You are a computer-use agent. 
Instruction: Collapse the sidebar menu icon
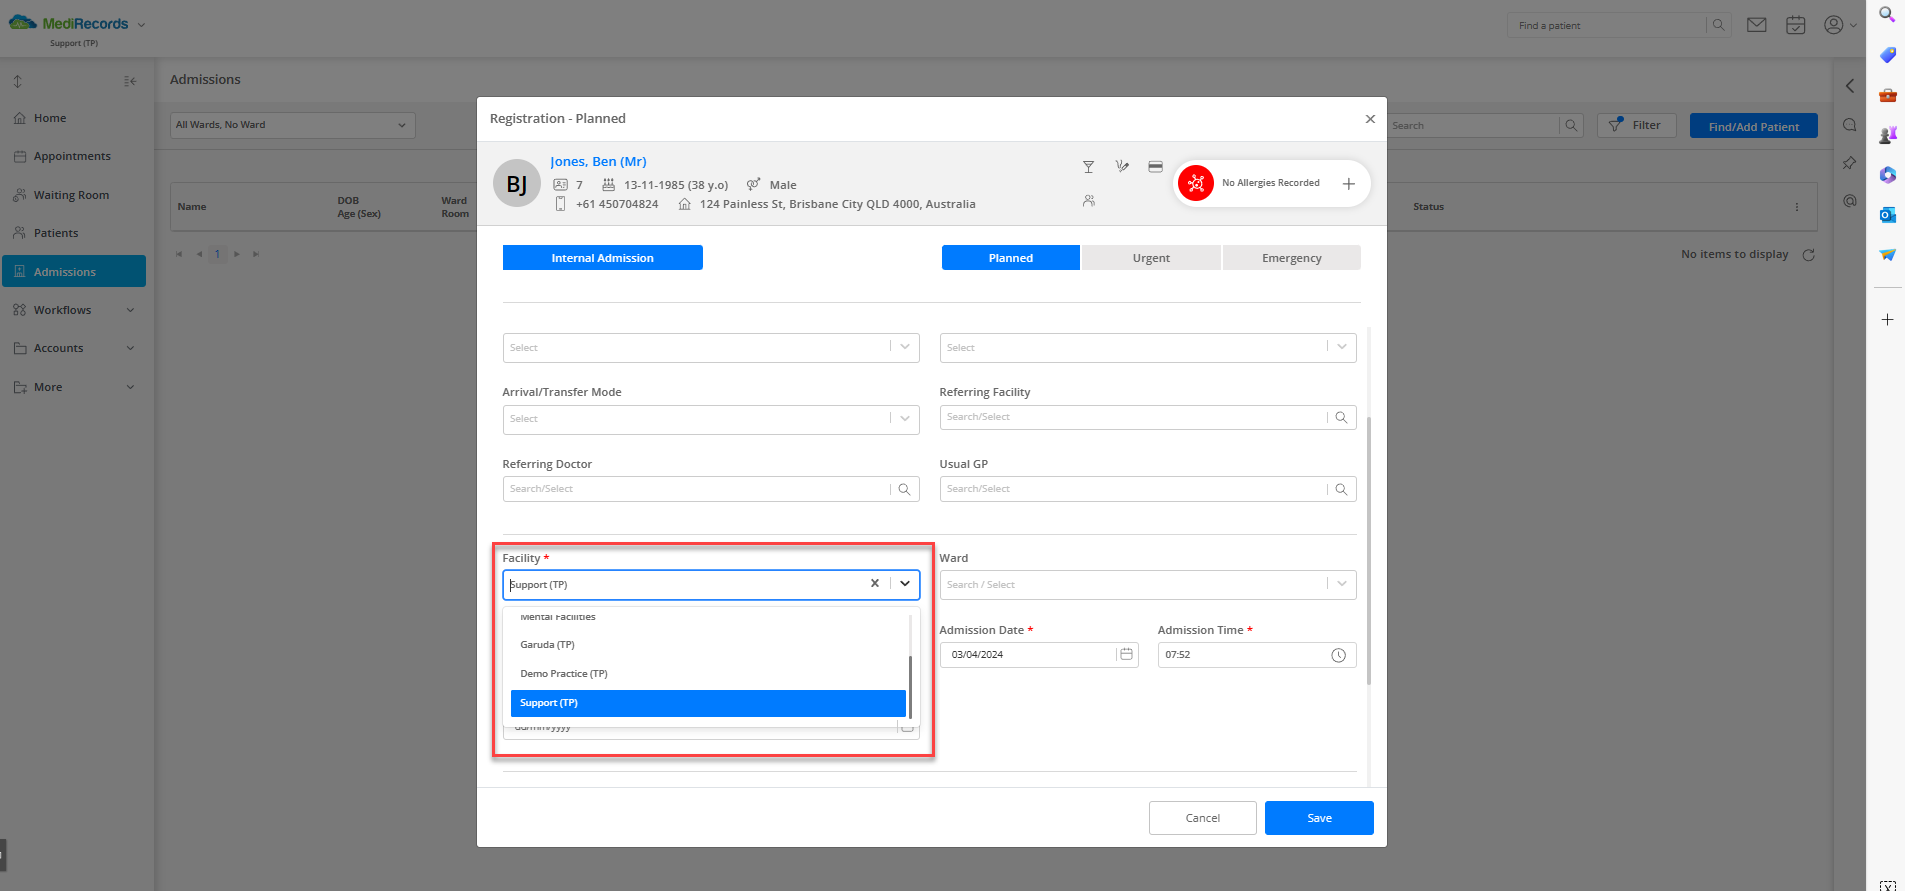[130, 81]
